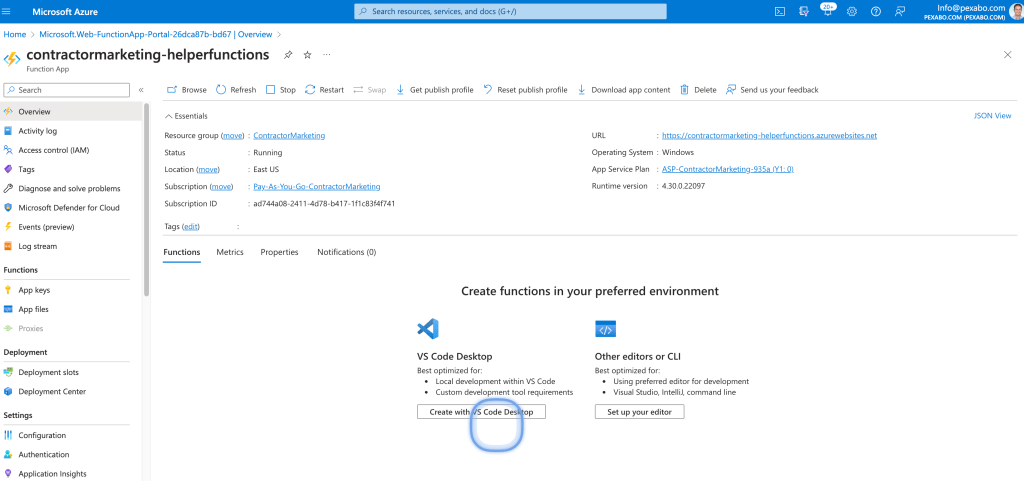
Task: Focus the global search resources box
Action: [510, 12]
